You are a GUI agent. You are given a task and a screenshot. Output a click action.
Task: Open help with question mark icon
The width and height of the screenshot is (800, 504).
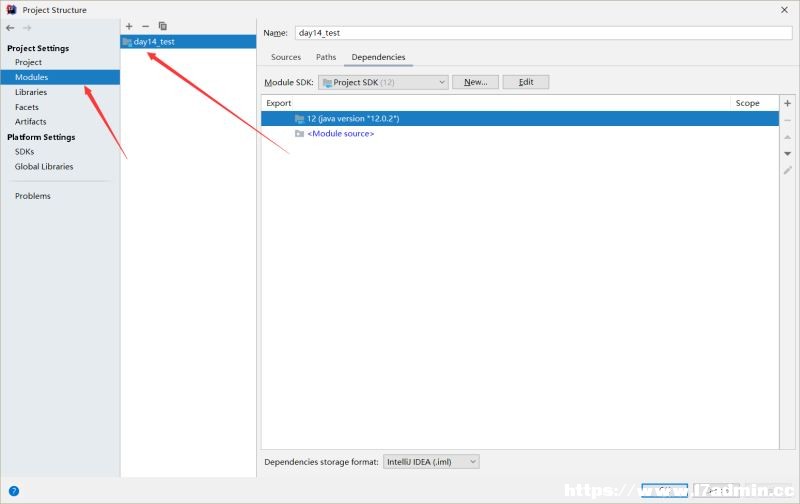click(14, 491)
